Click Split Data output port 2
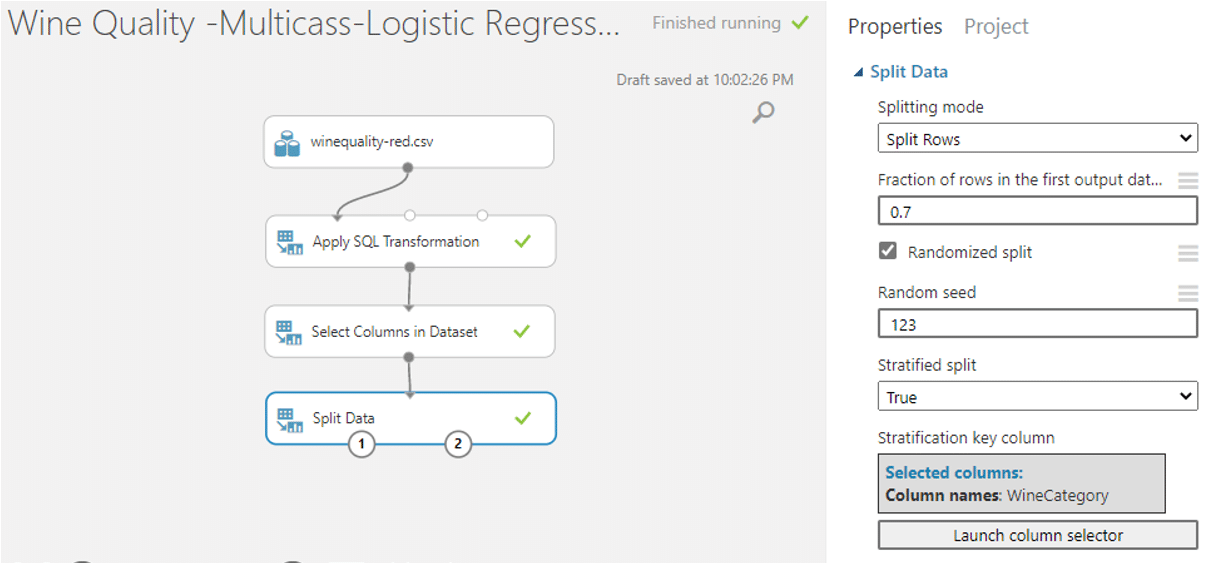 tap(457, 443)
